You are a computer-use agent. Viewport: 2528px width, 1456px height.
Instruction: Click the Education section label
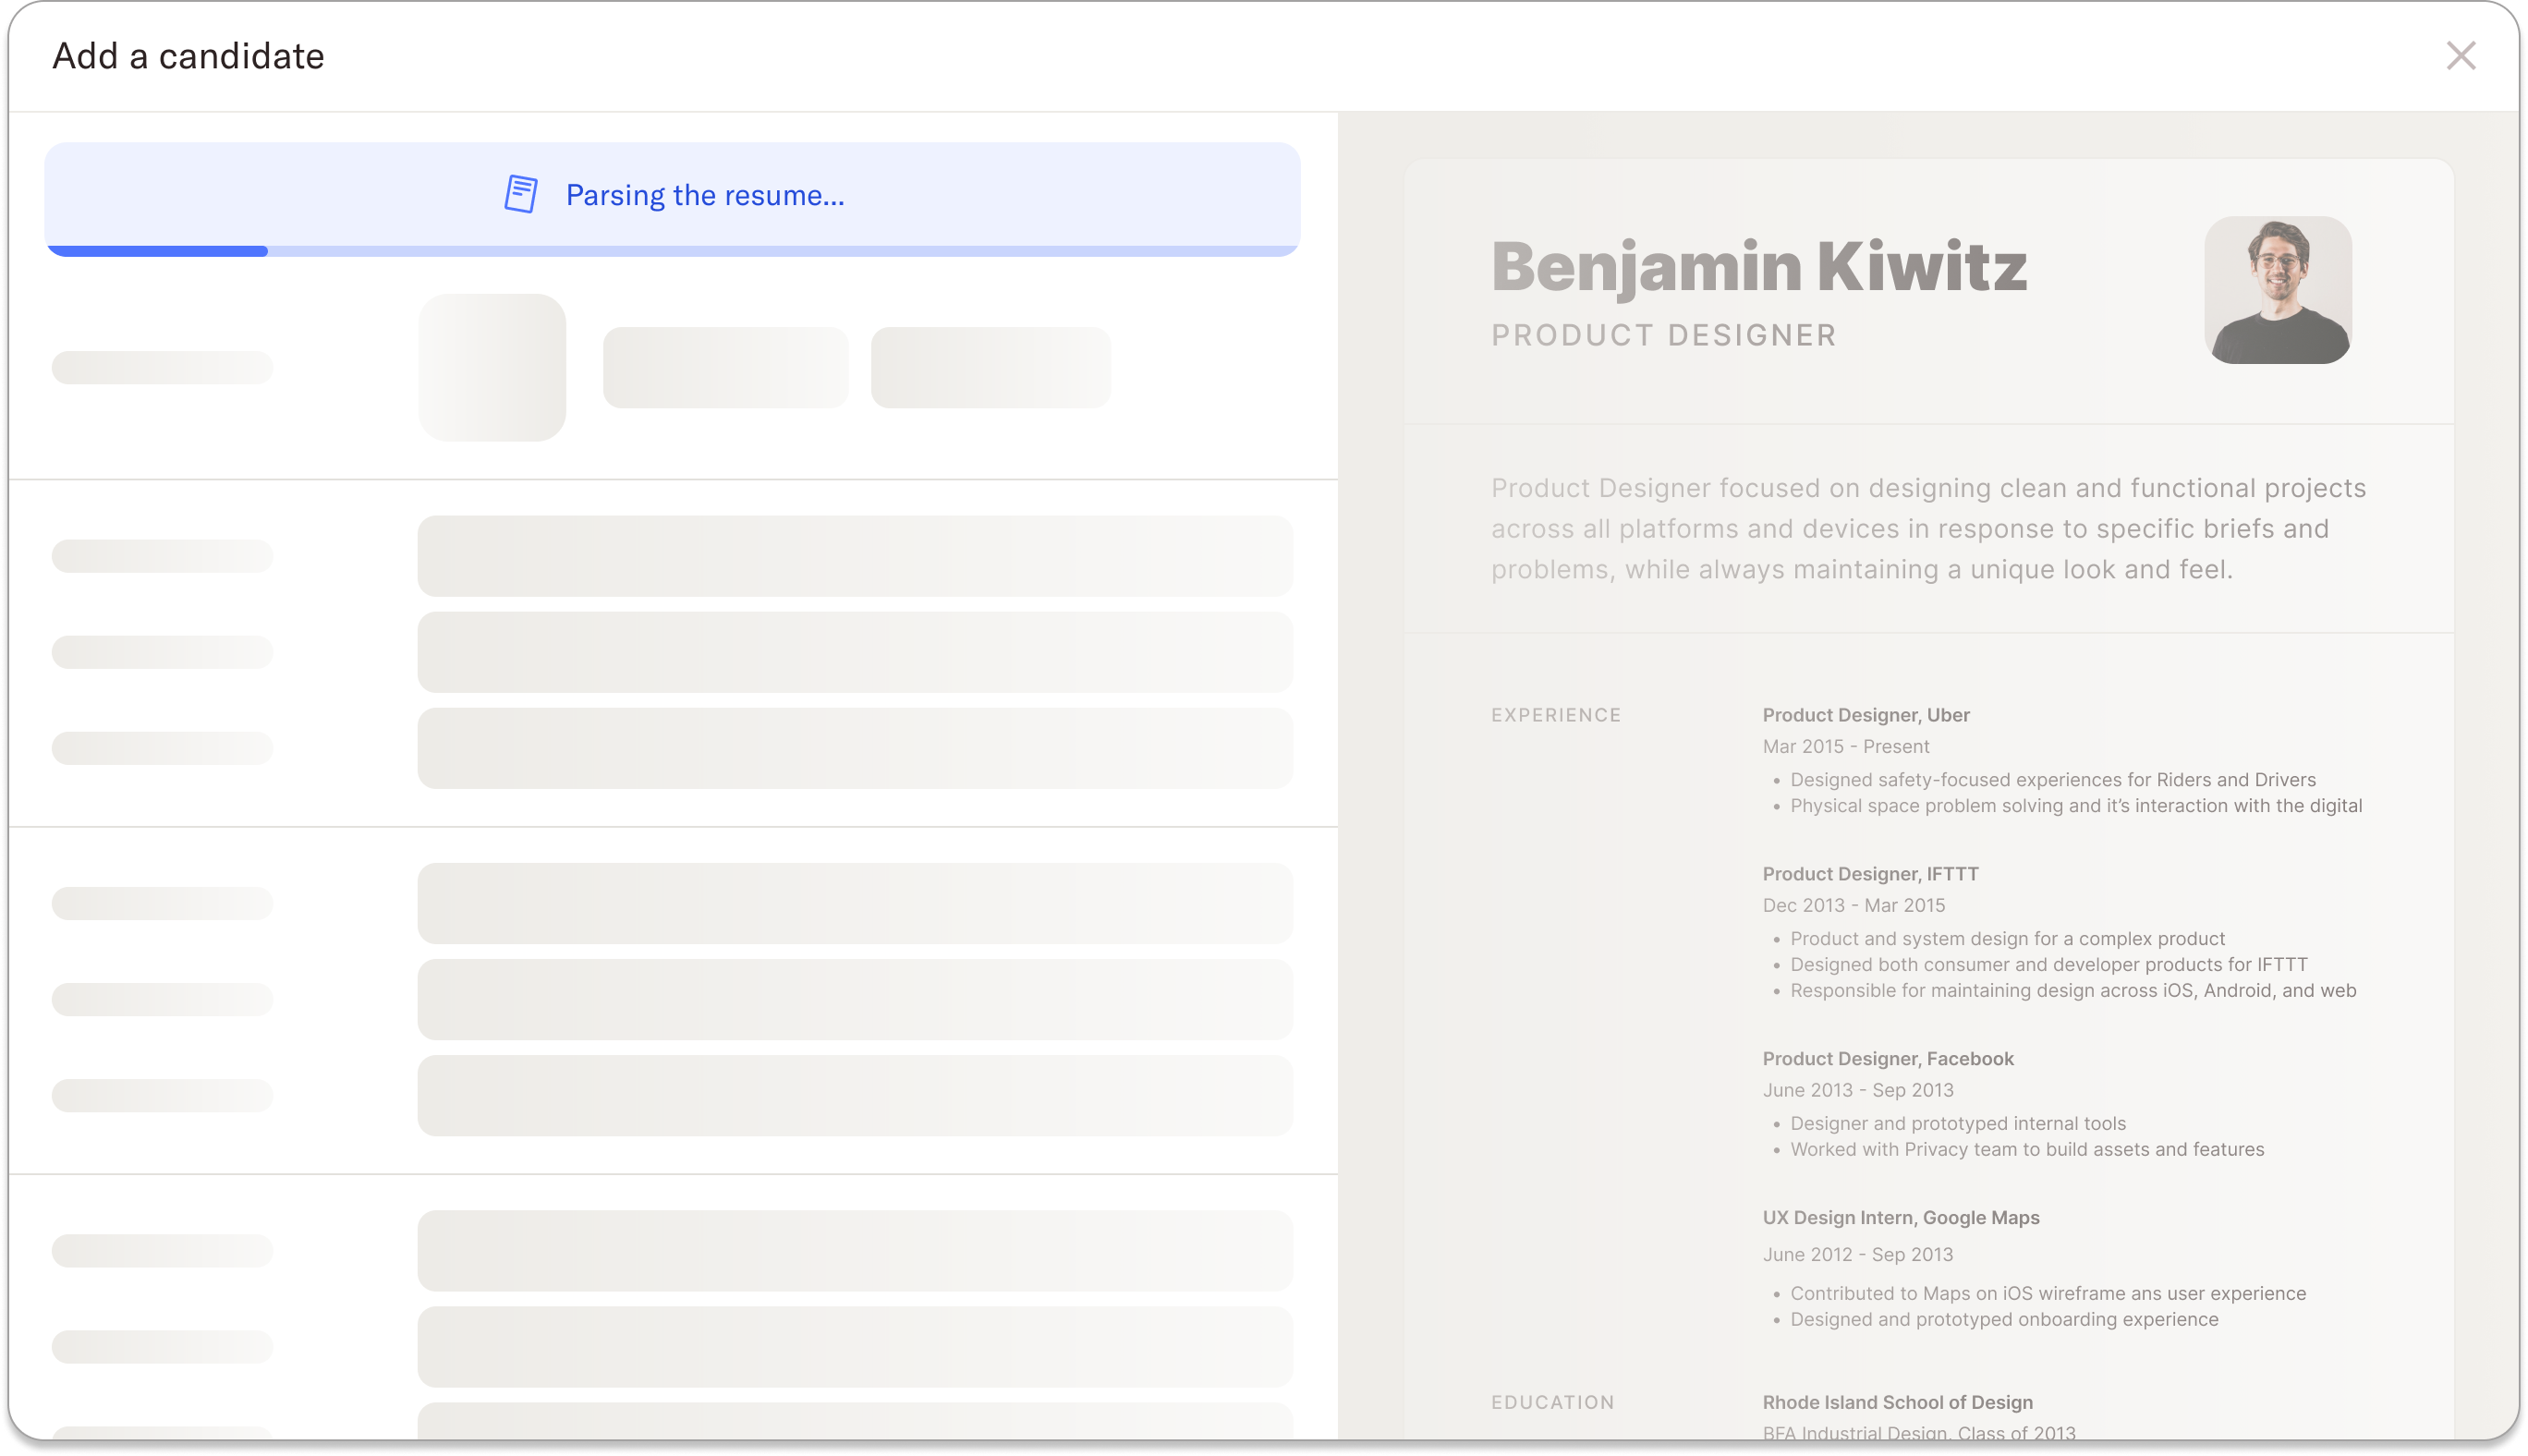pos(1552,1402)
